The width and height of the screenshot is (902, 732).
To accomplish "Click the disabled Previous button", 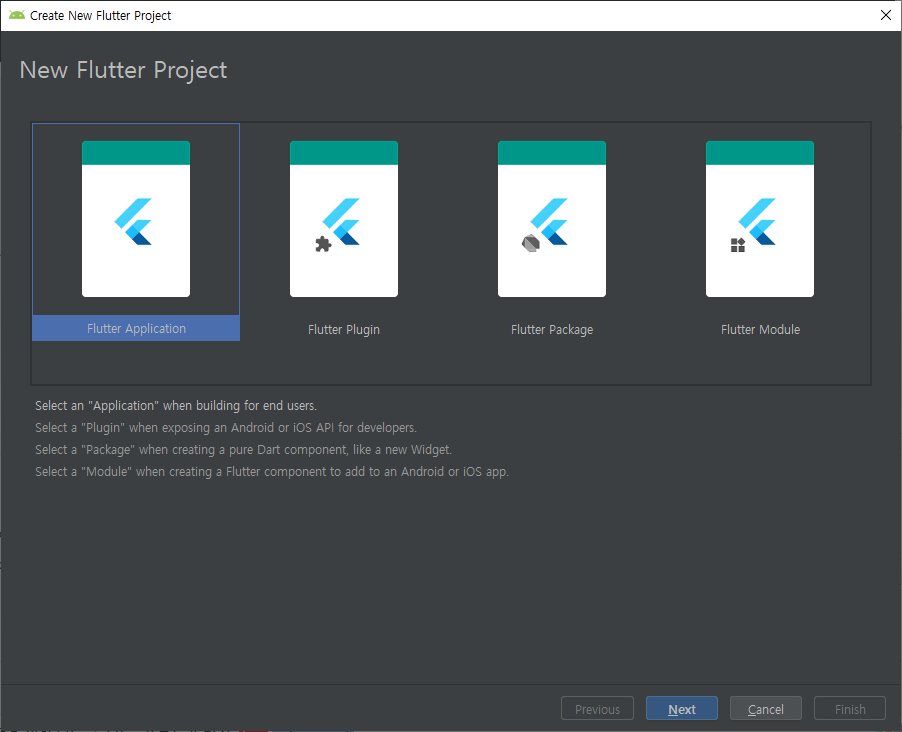I will click(x=597, y=708).
